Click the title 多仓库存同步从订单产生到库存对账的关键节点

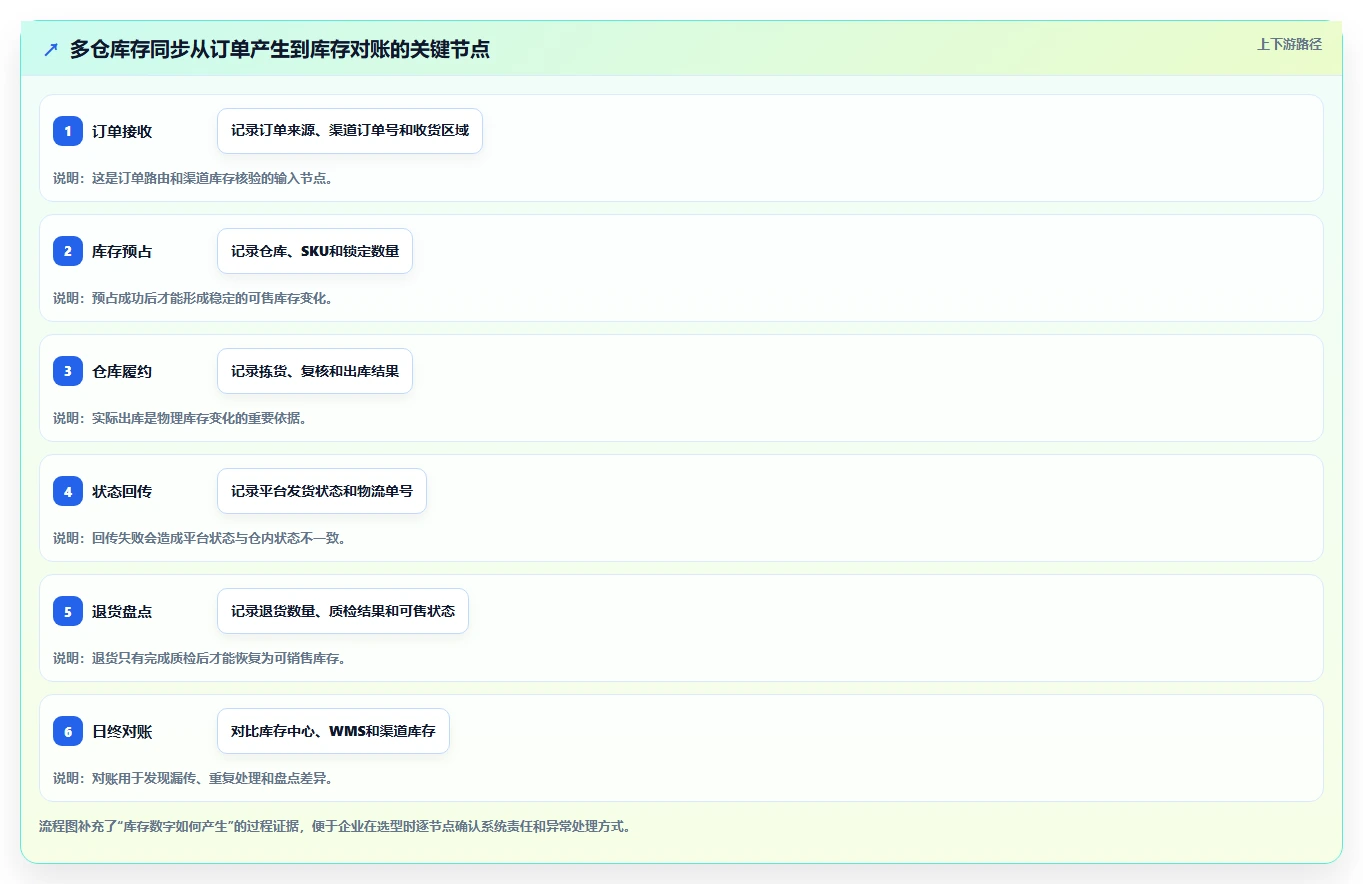point(280,49)
